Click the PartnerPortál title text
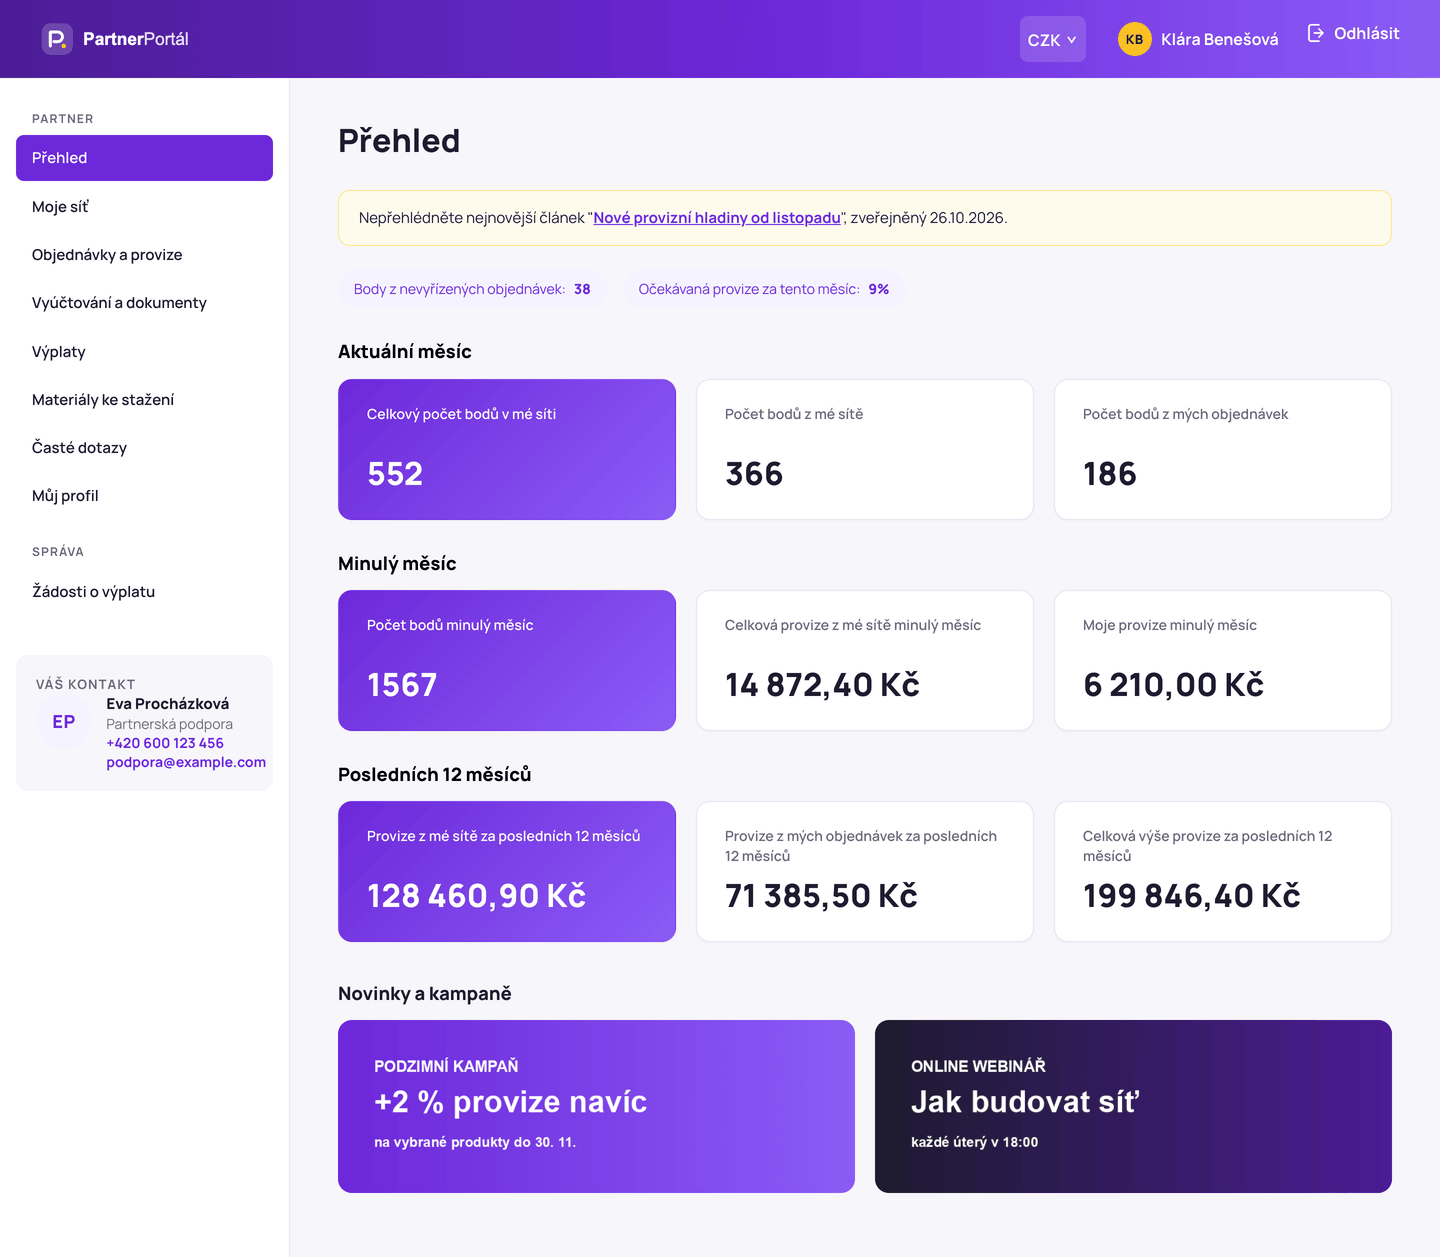The image size is (1440, 1257). [x=136, y=39]
